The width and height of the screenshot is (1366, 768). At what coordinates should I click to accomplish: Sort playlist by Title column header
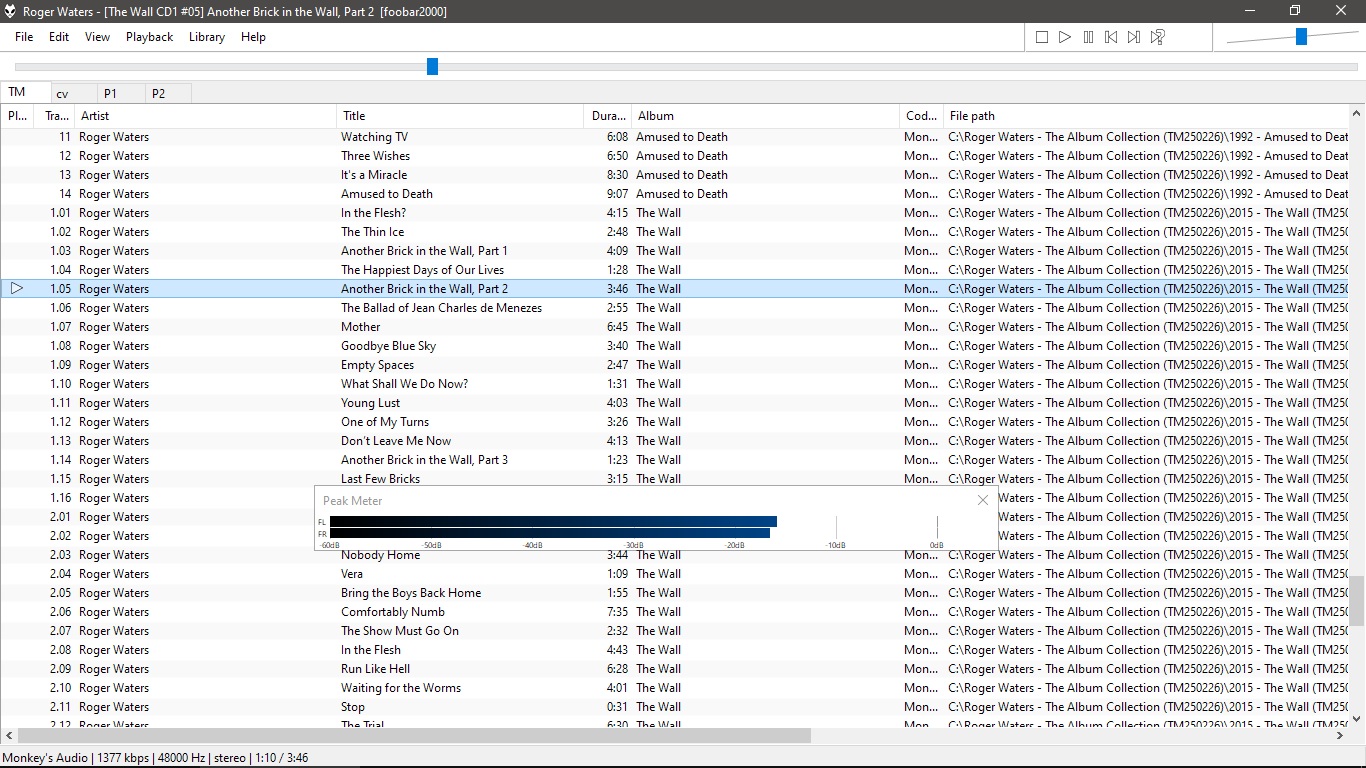tap(460, 116)
